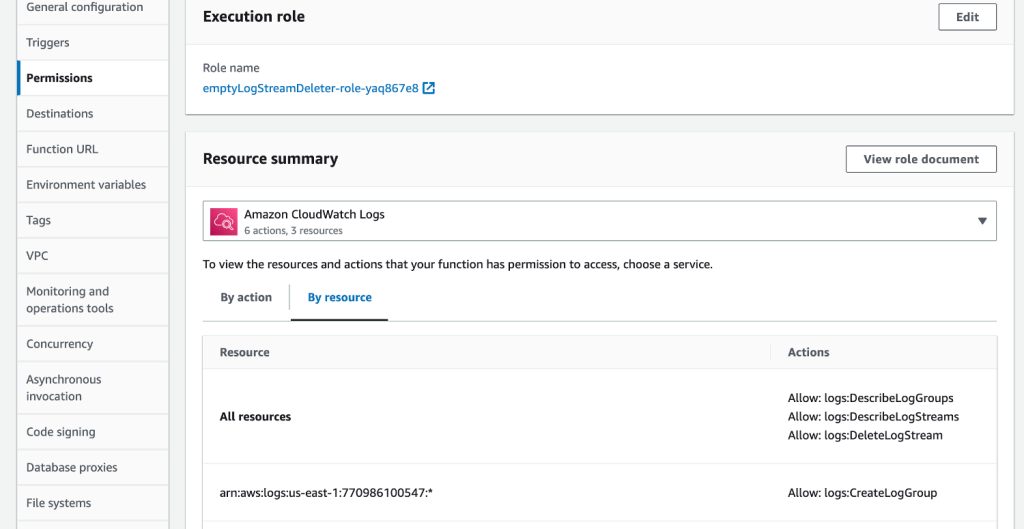Click the external link icon beside role name

(429, 88)
